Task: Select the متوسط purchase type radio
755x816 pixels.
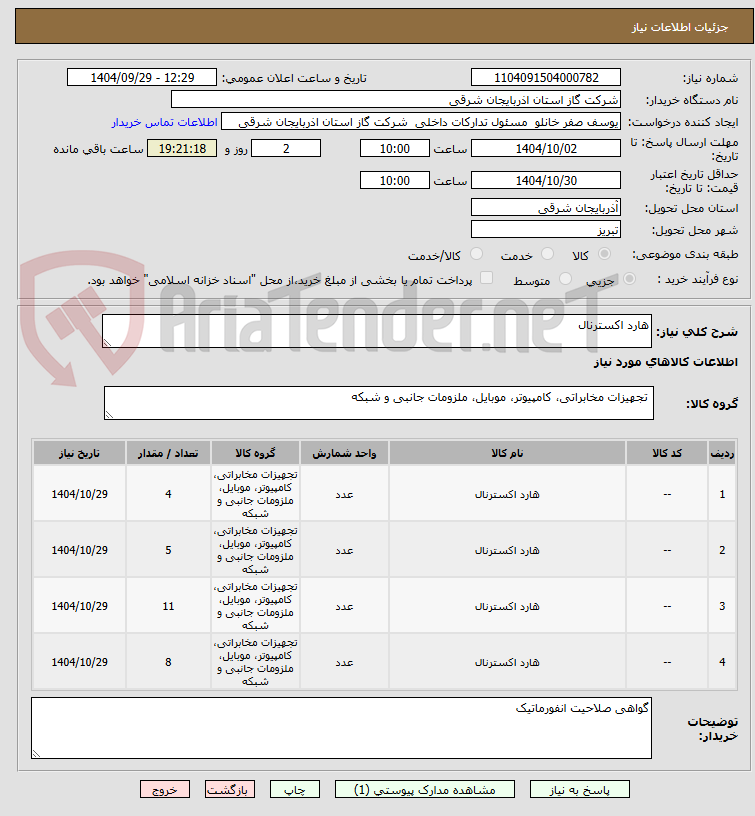Action: point(566,279)
